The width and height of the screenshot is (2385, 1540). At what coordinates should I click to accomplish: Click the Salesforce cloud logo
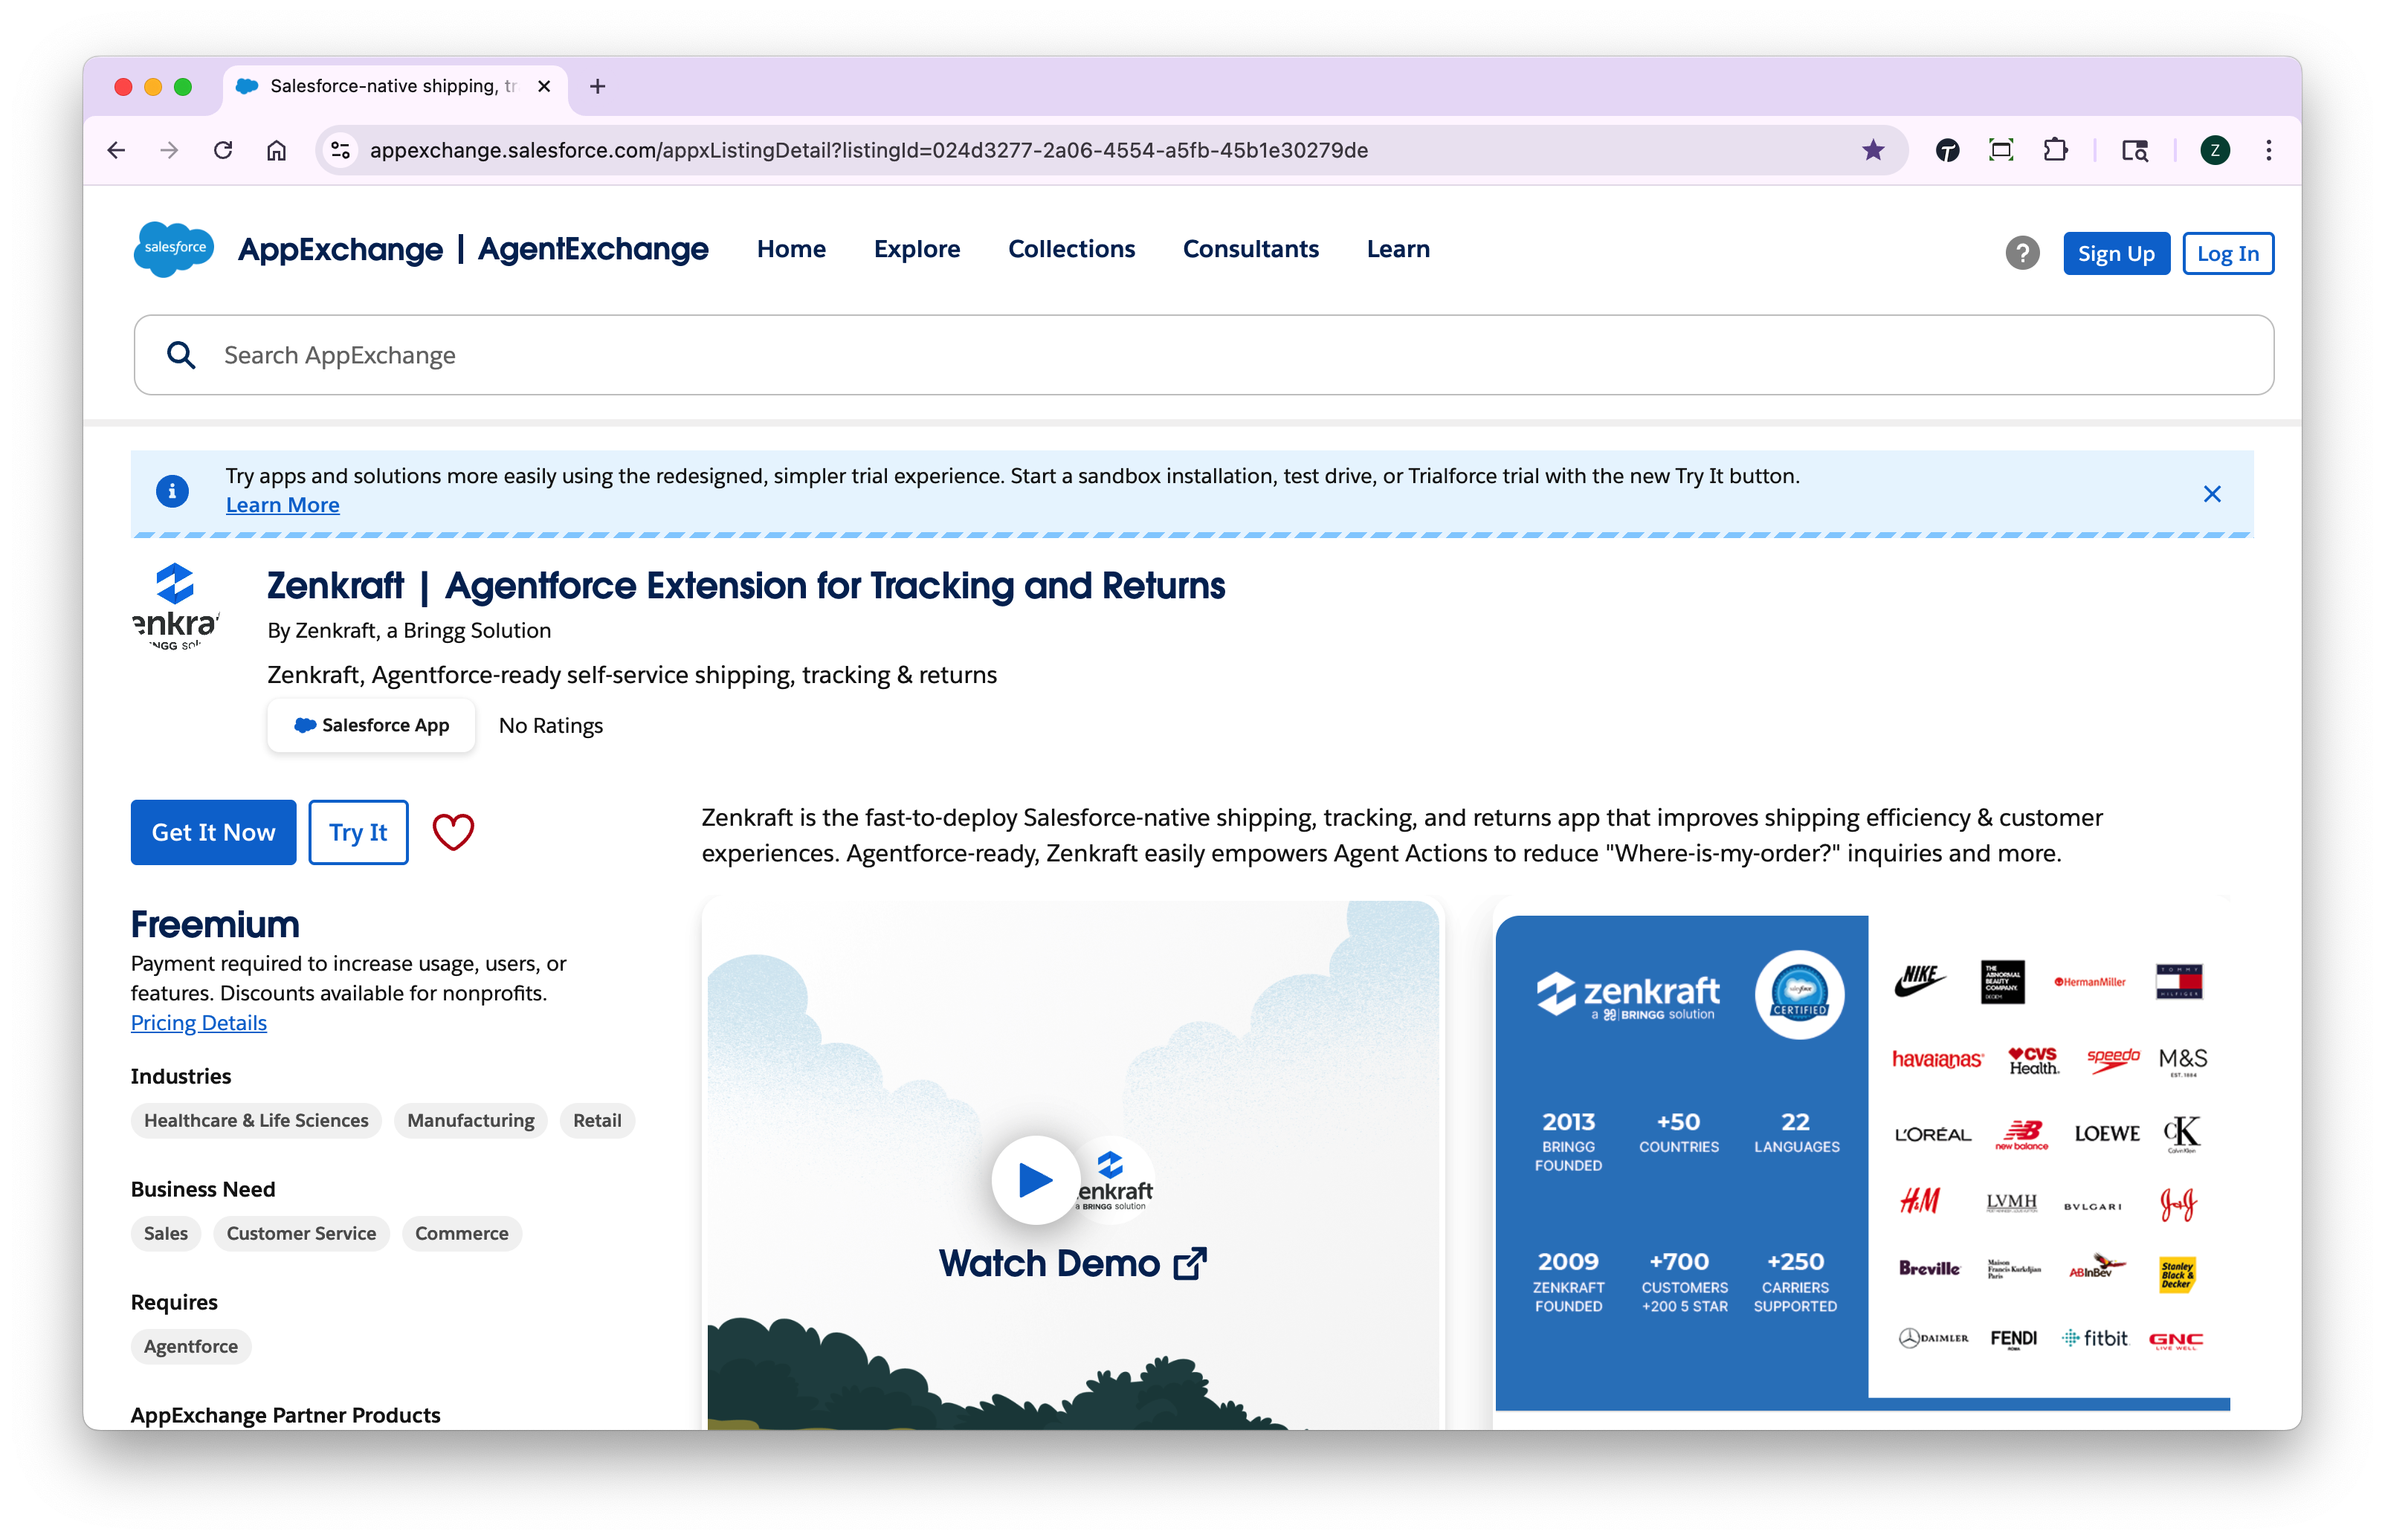173,249
